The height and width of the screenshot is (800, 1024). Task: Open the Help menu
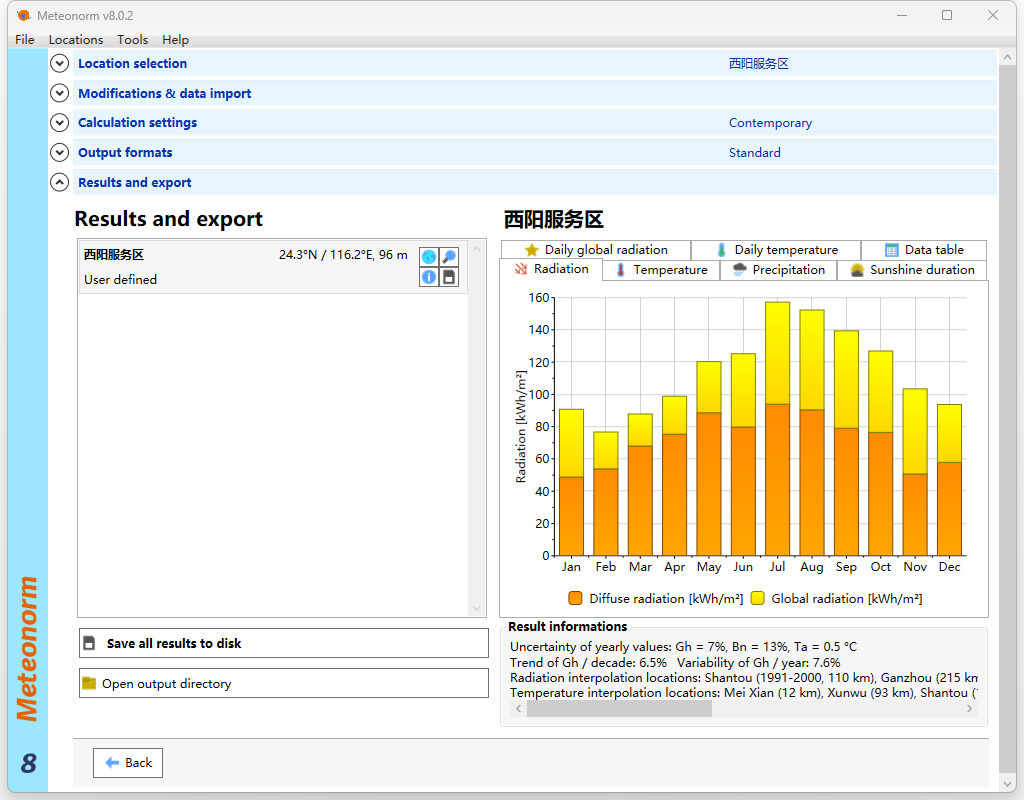(x=175, y=40)
